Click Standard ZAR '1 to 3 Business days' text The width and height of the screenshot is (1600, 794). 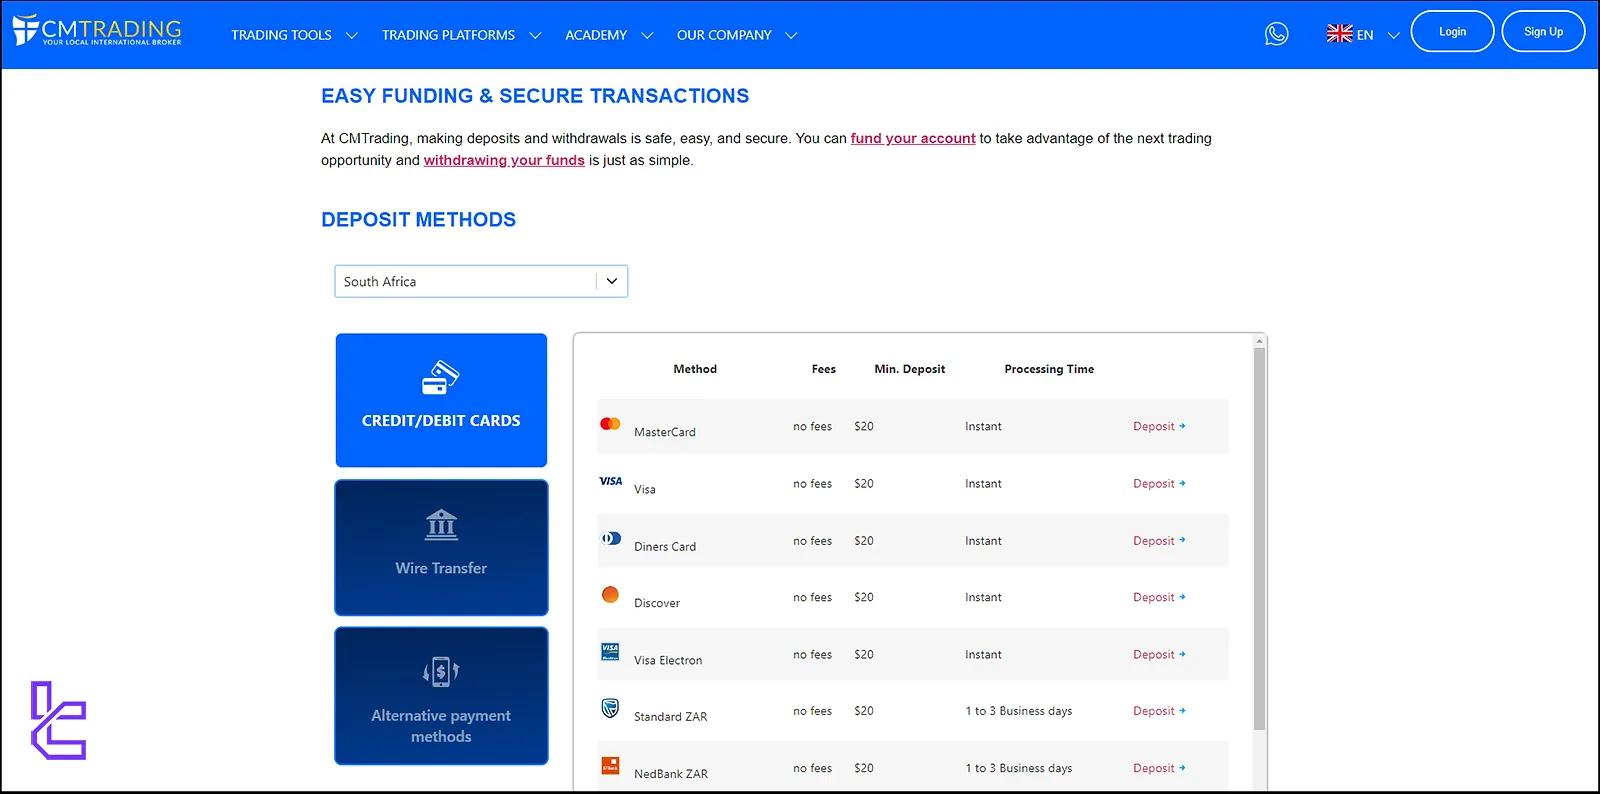click(1018, 711)
